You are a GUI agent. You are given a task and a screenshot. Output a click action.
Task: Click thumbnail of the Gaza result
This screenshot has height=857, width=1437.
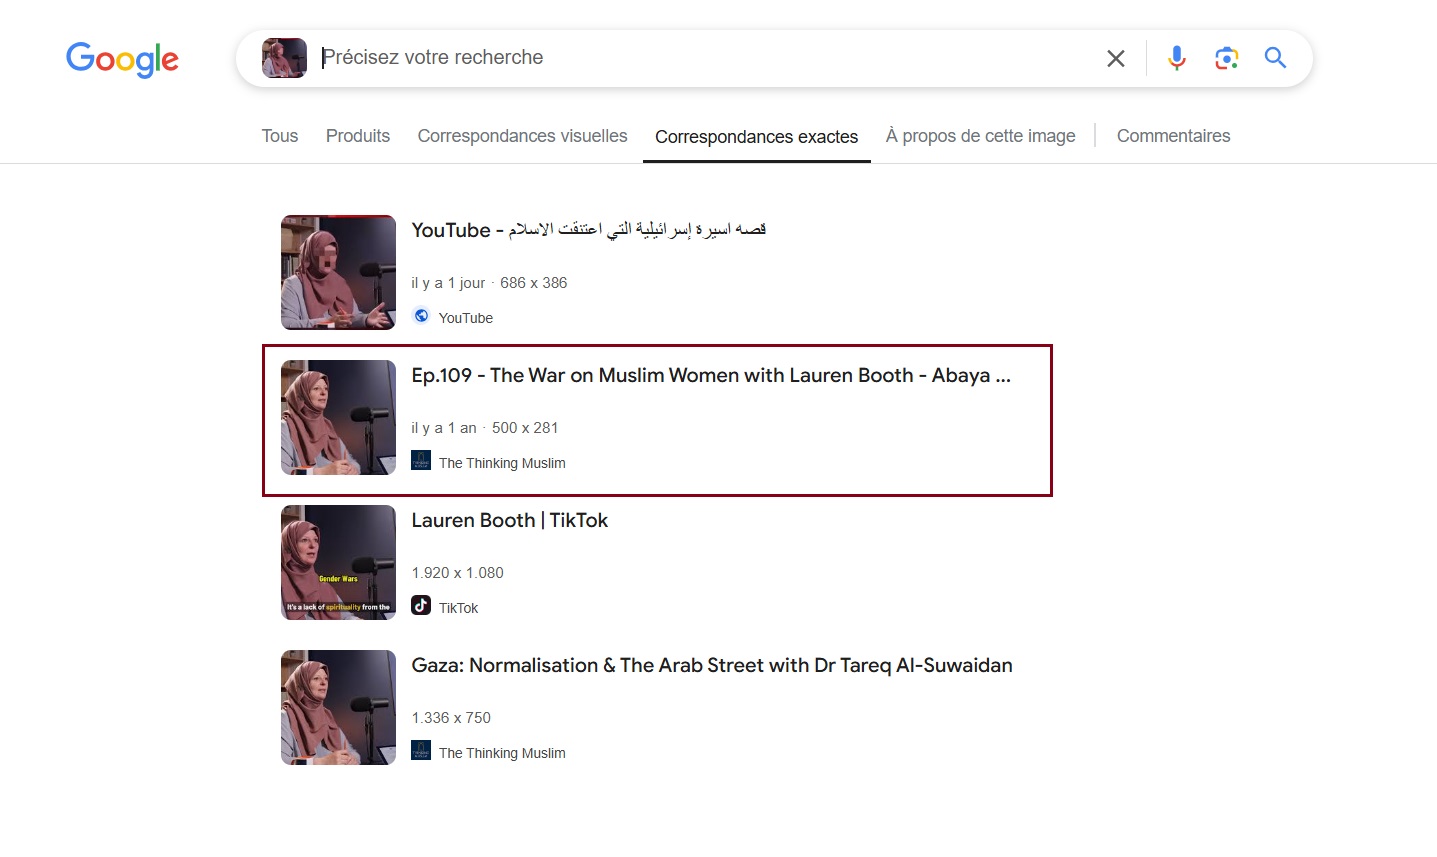coord(339,707)
